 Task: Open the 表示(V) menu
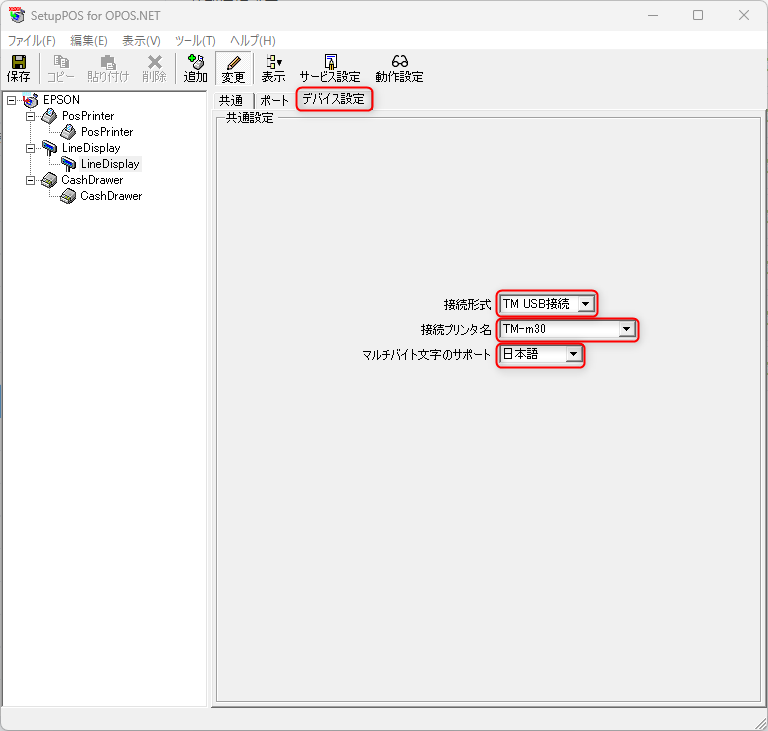click(141, 41)
